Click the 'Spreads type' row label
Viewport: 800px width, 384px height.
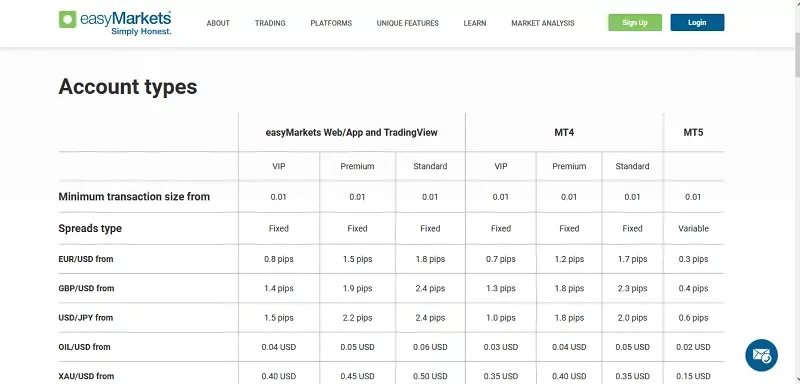(90, 228)
